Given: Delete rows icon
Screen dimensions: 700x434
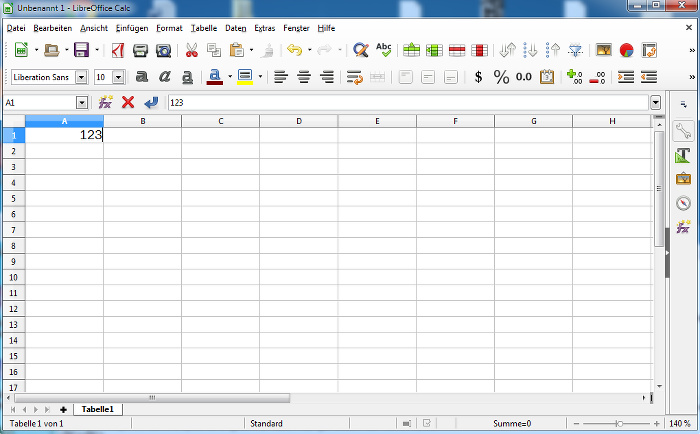Looking at the screenshot, I should [x=457, y=50].
